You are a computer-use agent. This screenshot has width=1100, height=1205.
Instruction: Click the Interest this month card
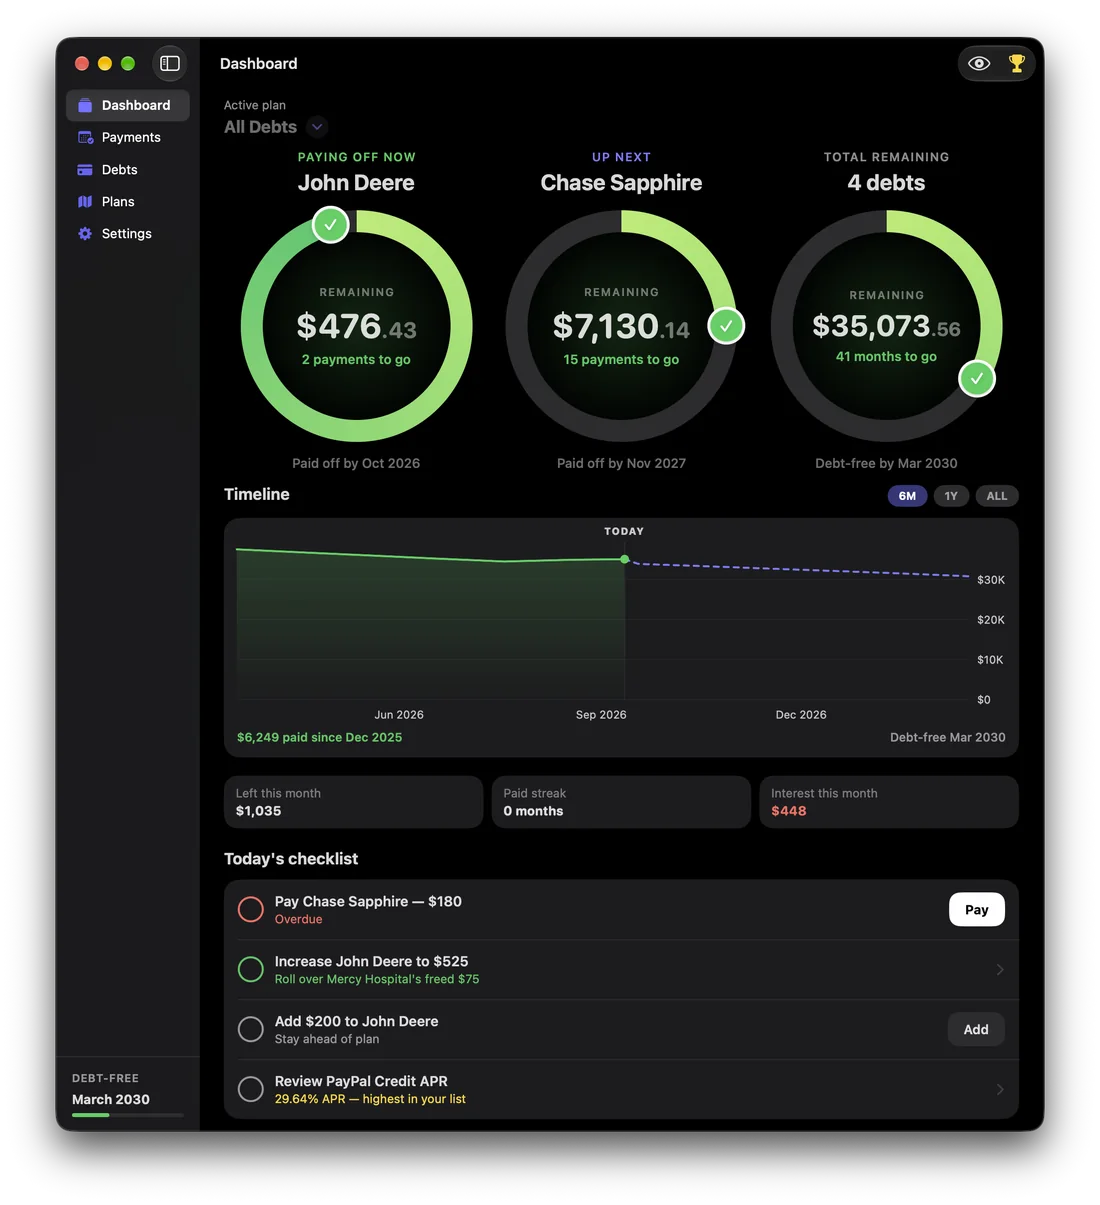889,802
